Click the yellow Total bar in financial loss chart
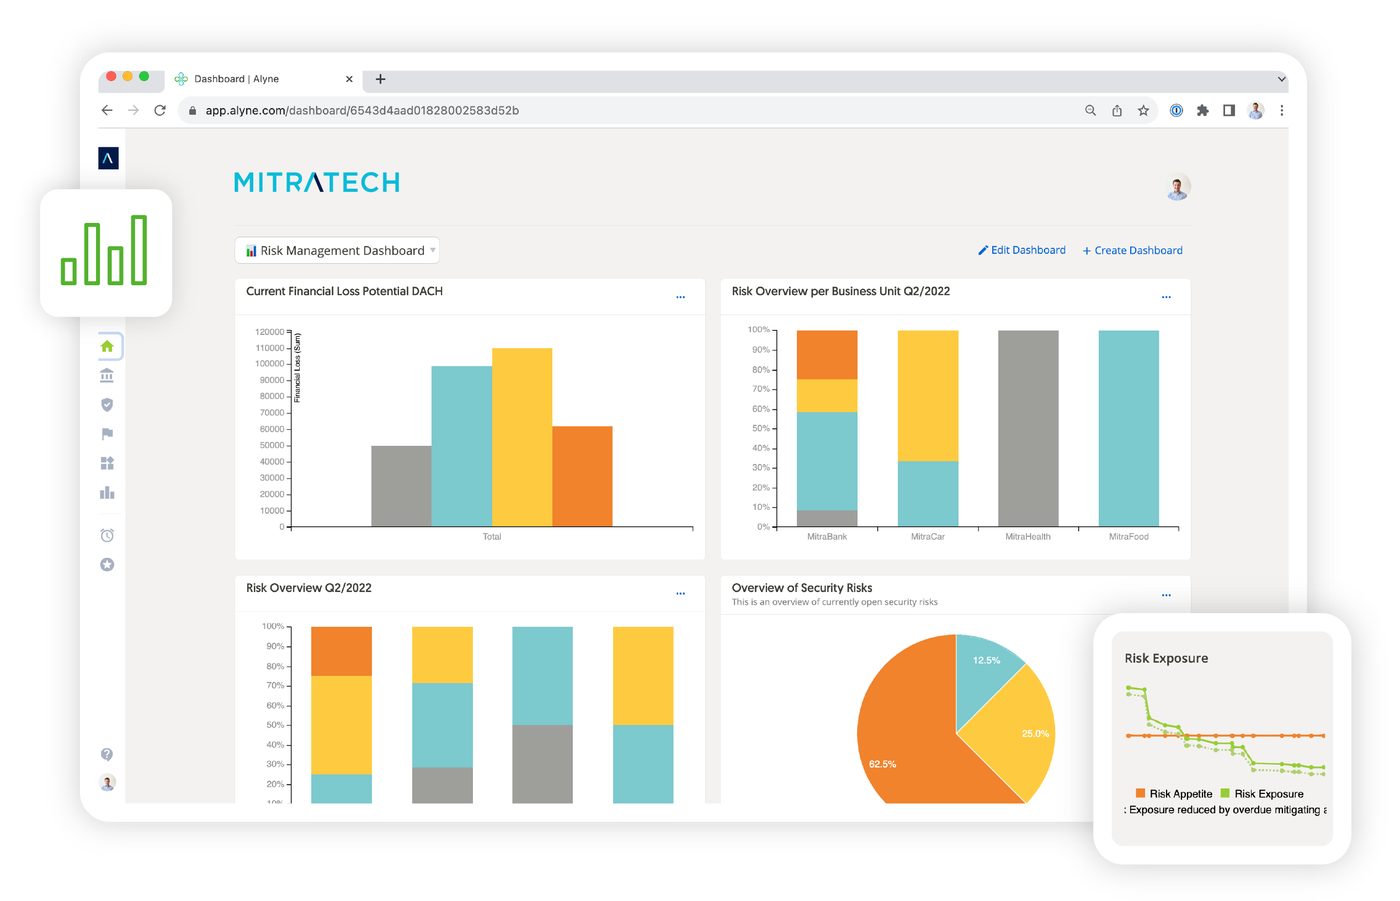The width and height of the screenshot is (1400, 901). click(x=522, y=437)
